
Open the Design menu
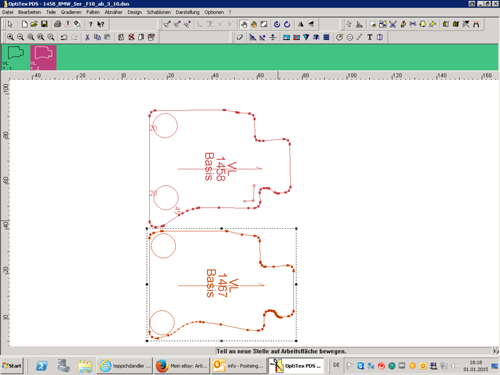(x=135, y=12)
